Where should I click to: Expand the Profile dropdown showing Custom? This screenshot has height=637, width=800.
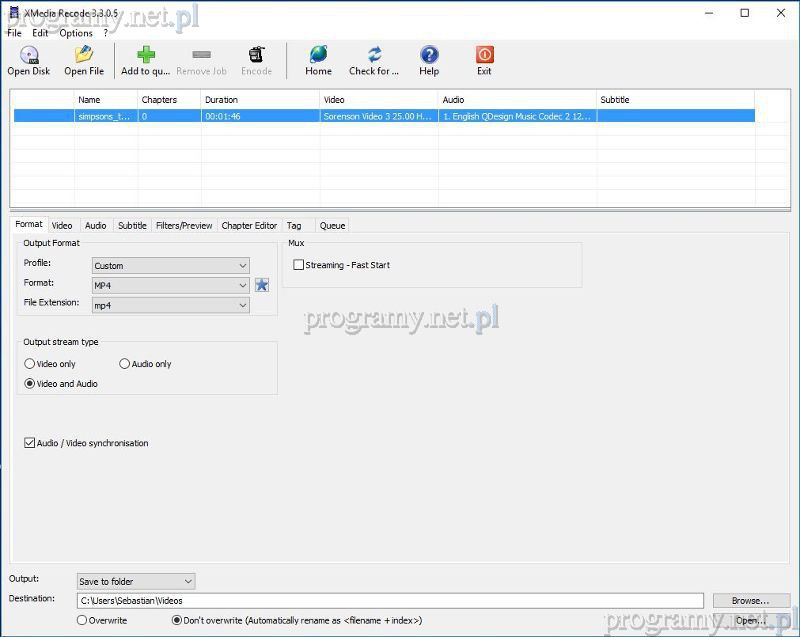170,266
